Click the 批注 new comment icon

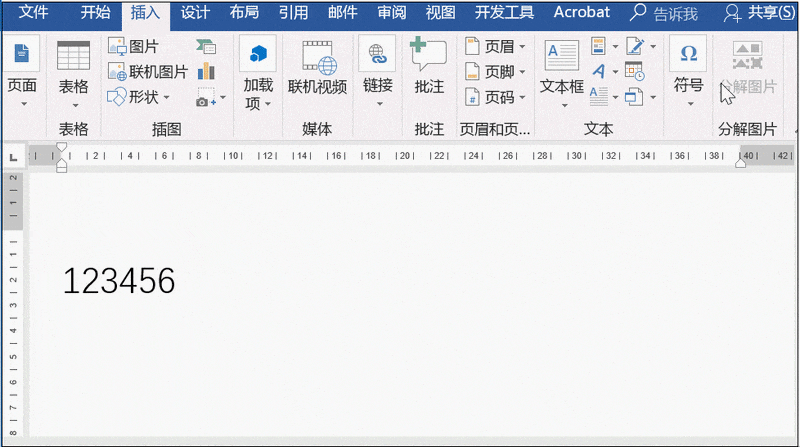(x=428, y=54)
